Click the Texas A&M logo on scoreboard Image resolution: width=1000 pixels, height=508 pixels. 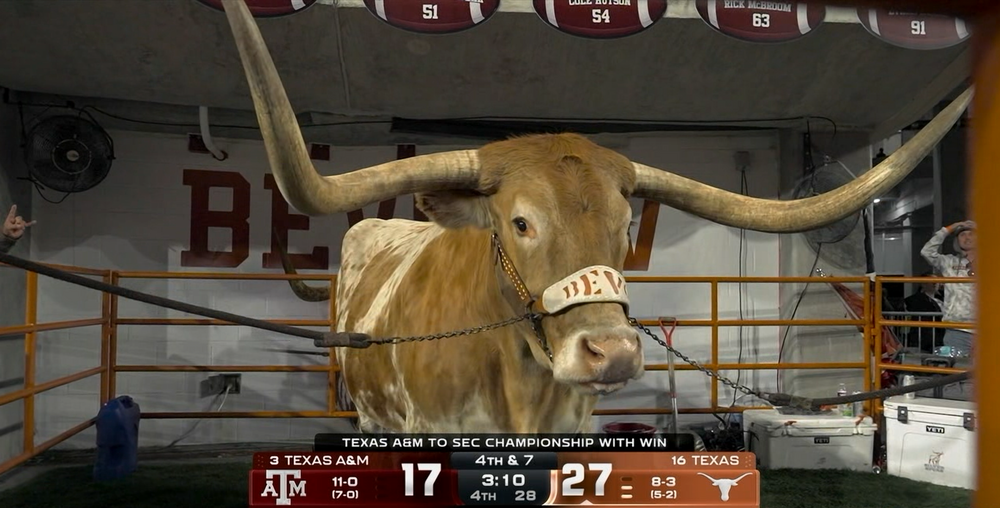(x=283, y=488)
